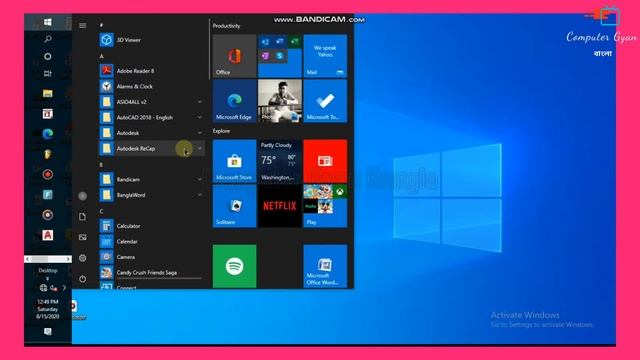
Task: Click the app list vertical scrollbar
Action: [x=210, y=49]
